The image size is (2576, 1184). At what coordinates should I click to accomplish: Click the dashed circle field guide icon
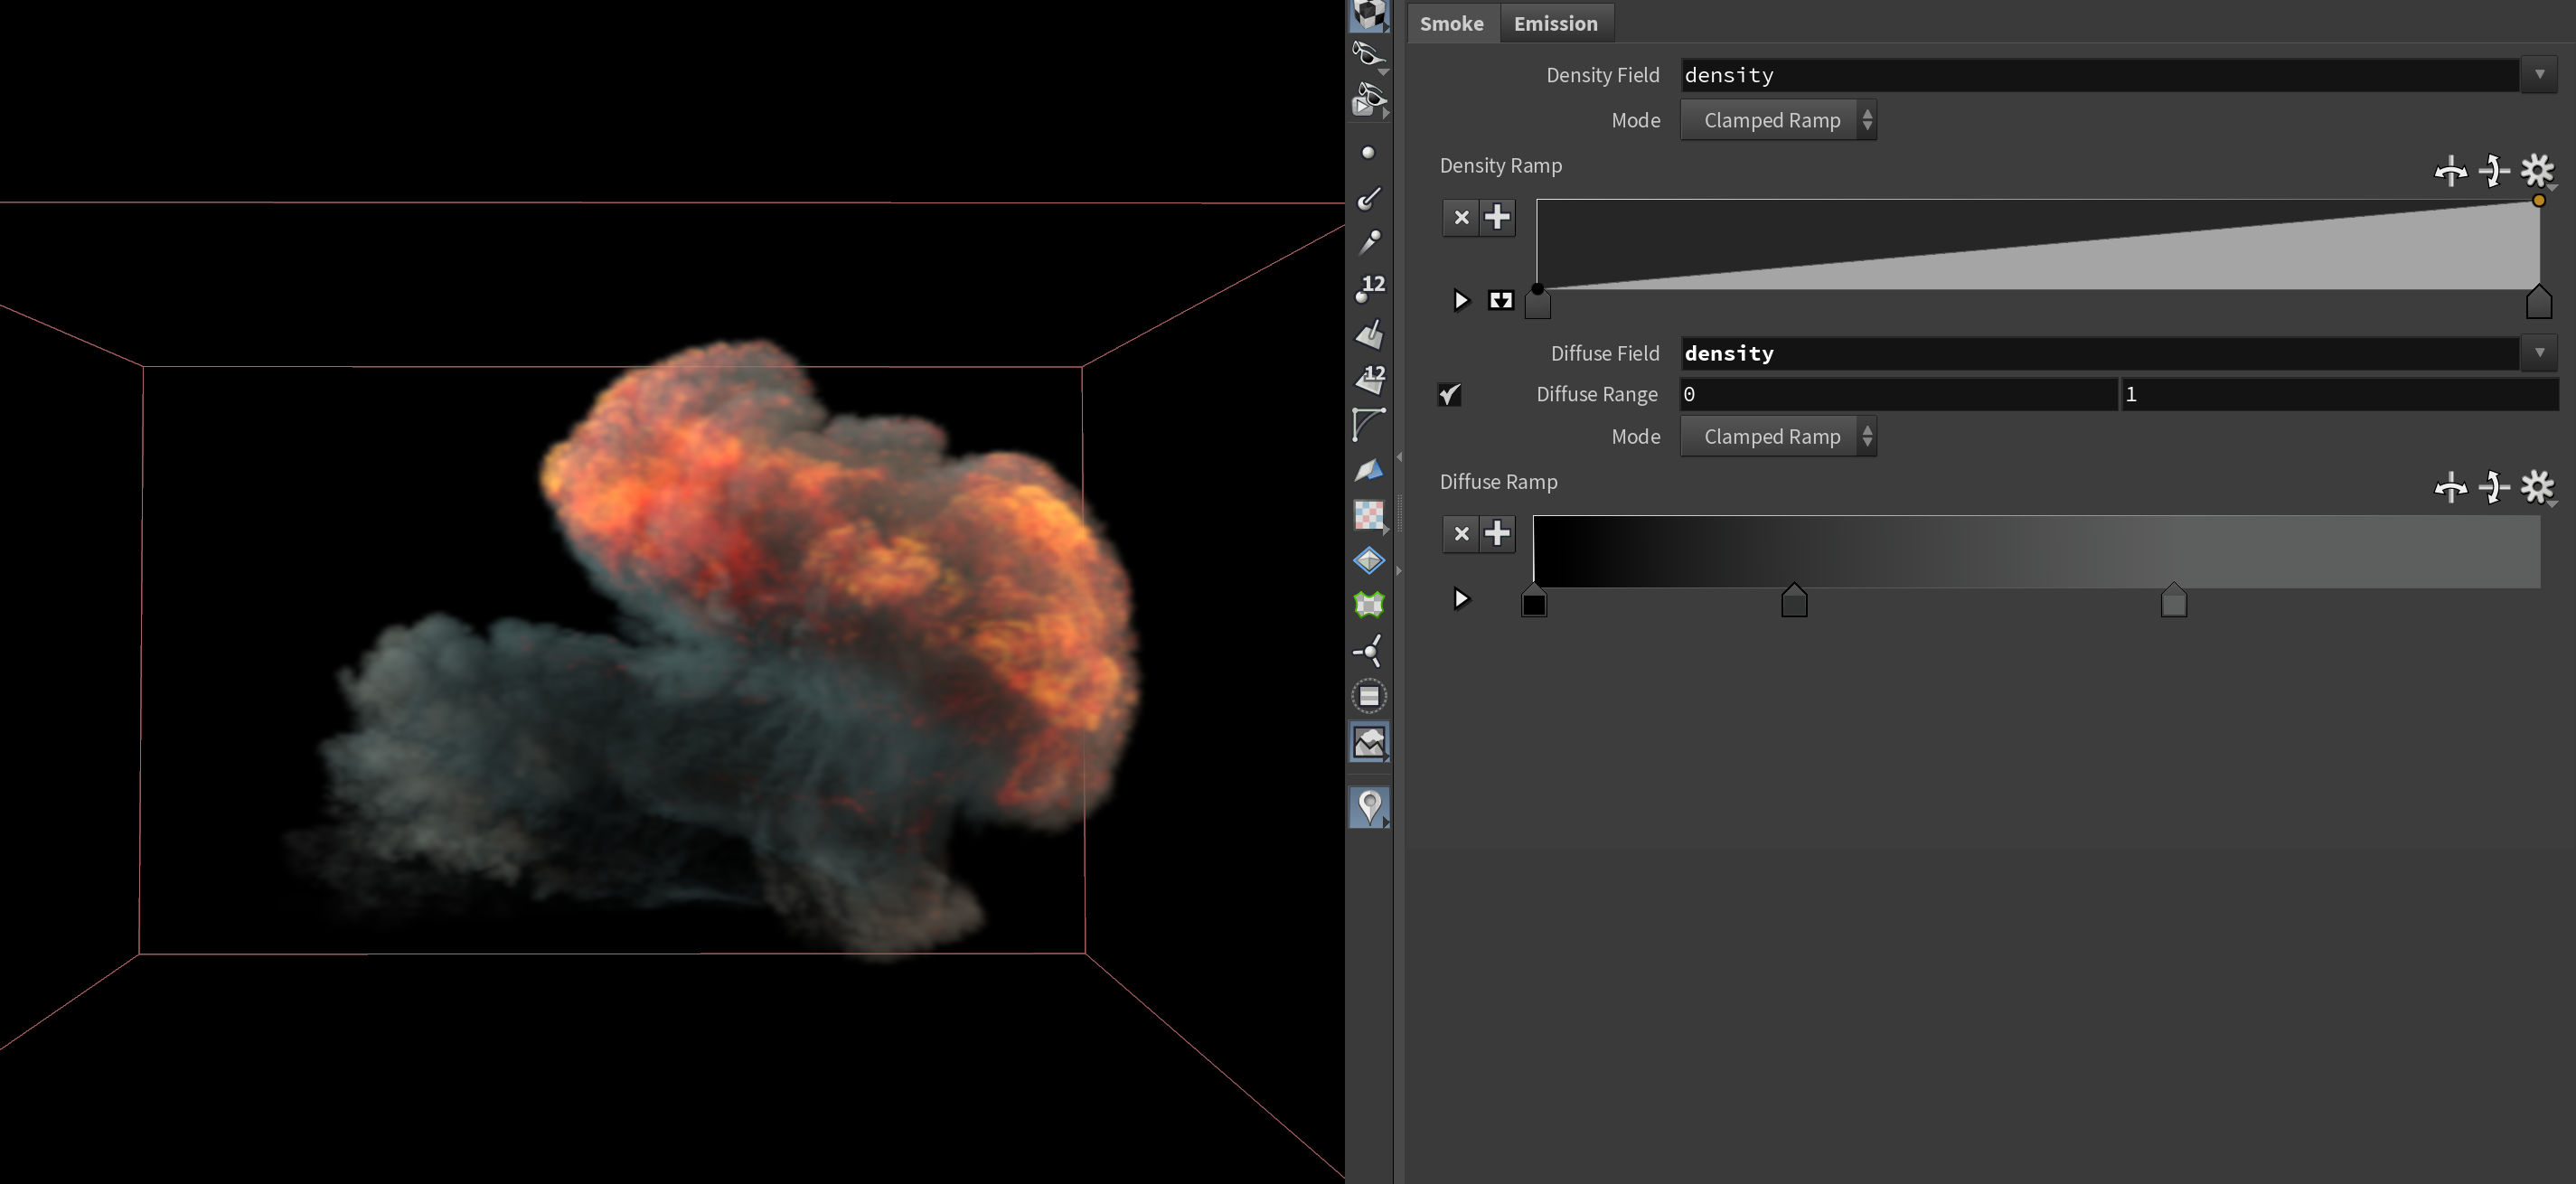tap(1369, 696)
